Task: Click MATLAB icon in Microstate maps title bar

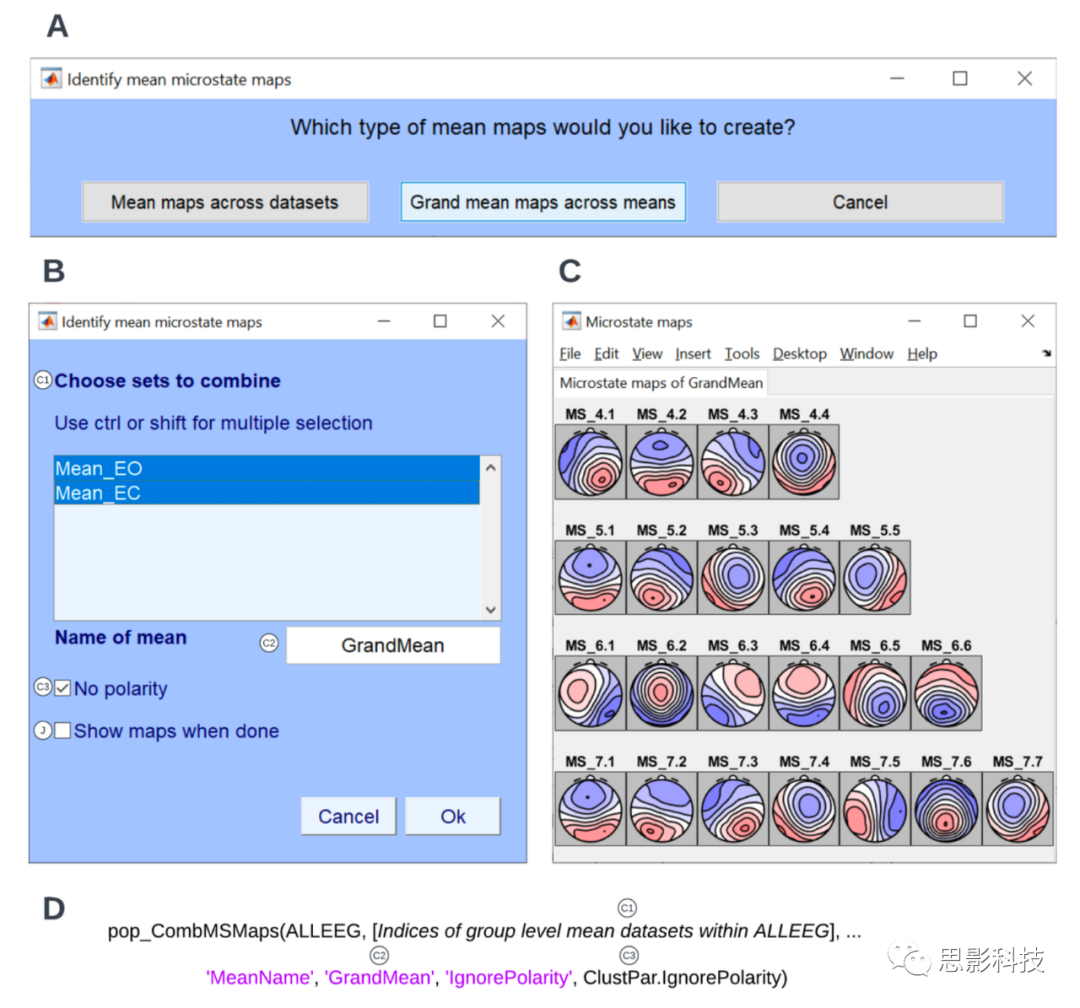Action: [x=571, y=321]
